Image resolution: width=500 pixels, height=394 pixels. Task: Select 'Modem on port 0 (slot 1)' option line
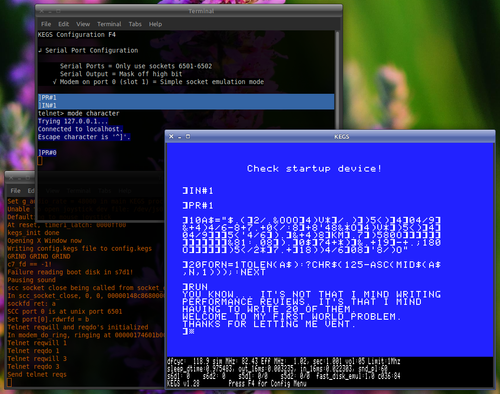coord(158,82)
